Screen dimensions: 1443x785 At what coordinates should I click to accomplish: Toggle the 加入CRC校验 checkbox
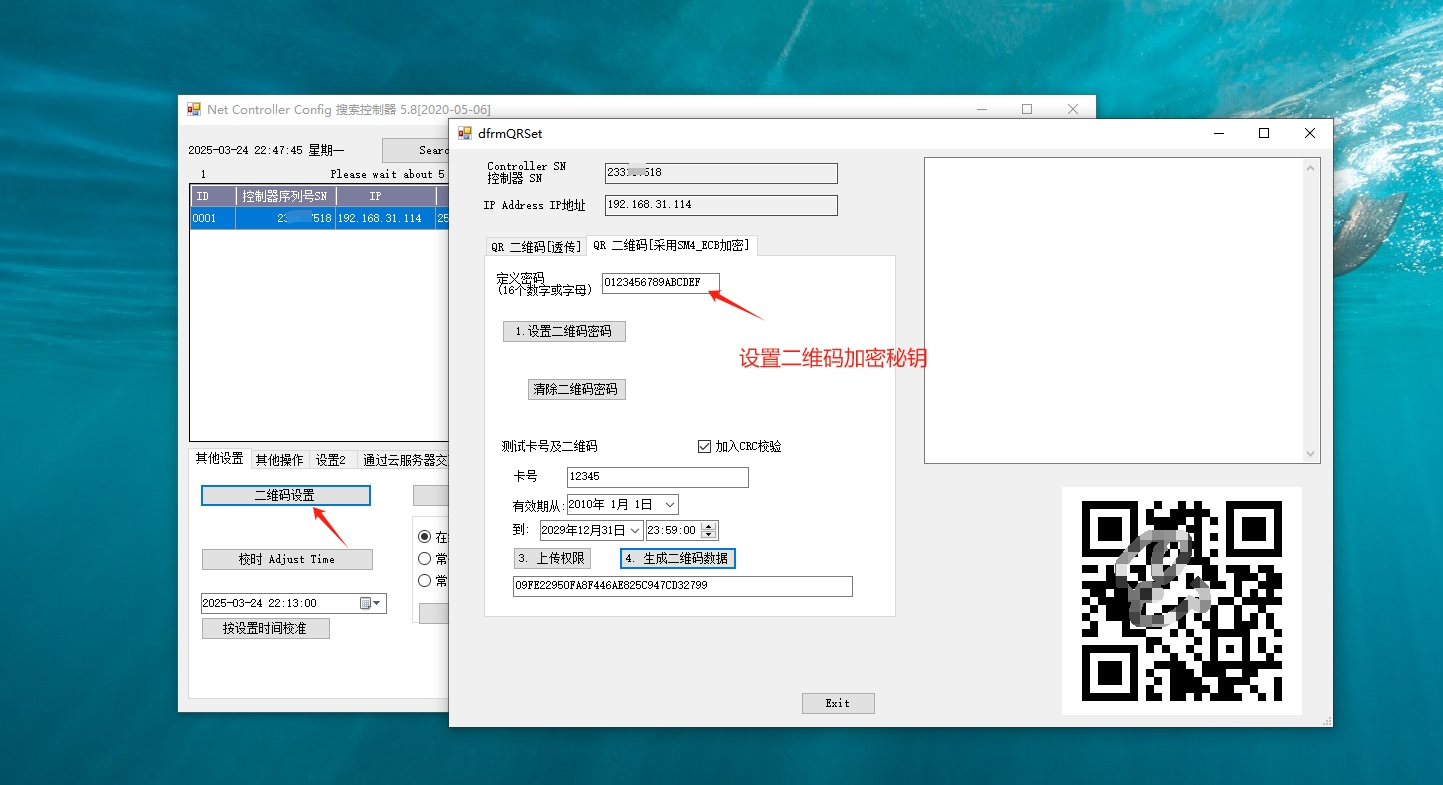(x=704, y=447)
